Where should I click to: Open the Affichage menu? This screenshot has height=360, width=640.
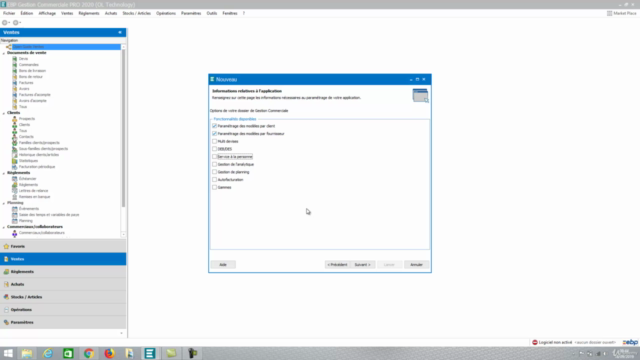(47, 13)
